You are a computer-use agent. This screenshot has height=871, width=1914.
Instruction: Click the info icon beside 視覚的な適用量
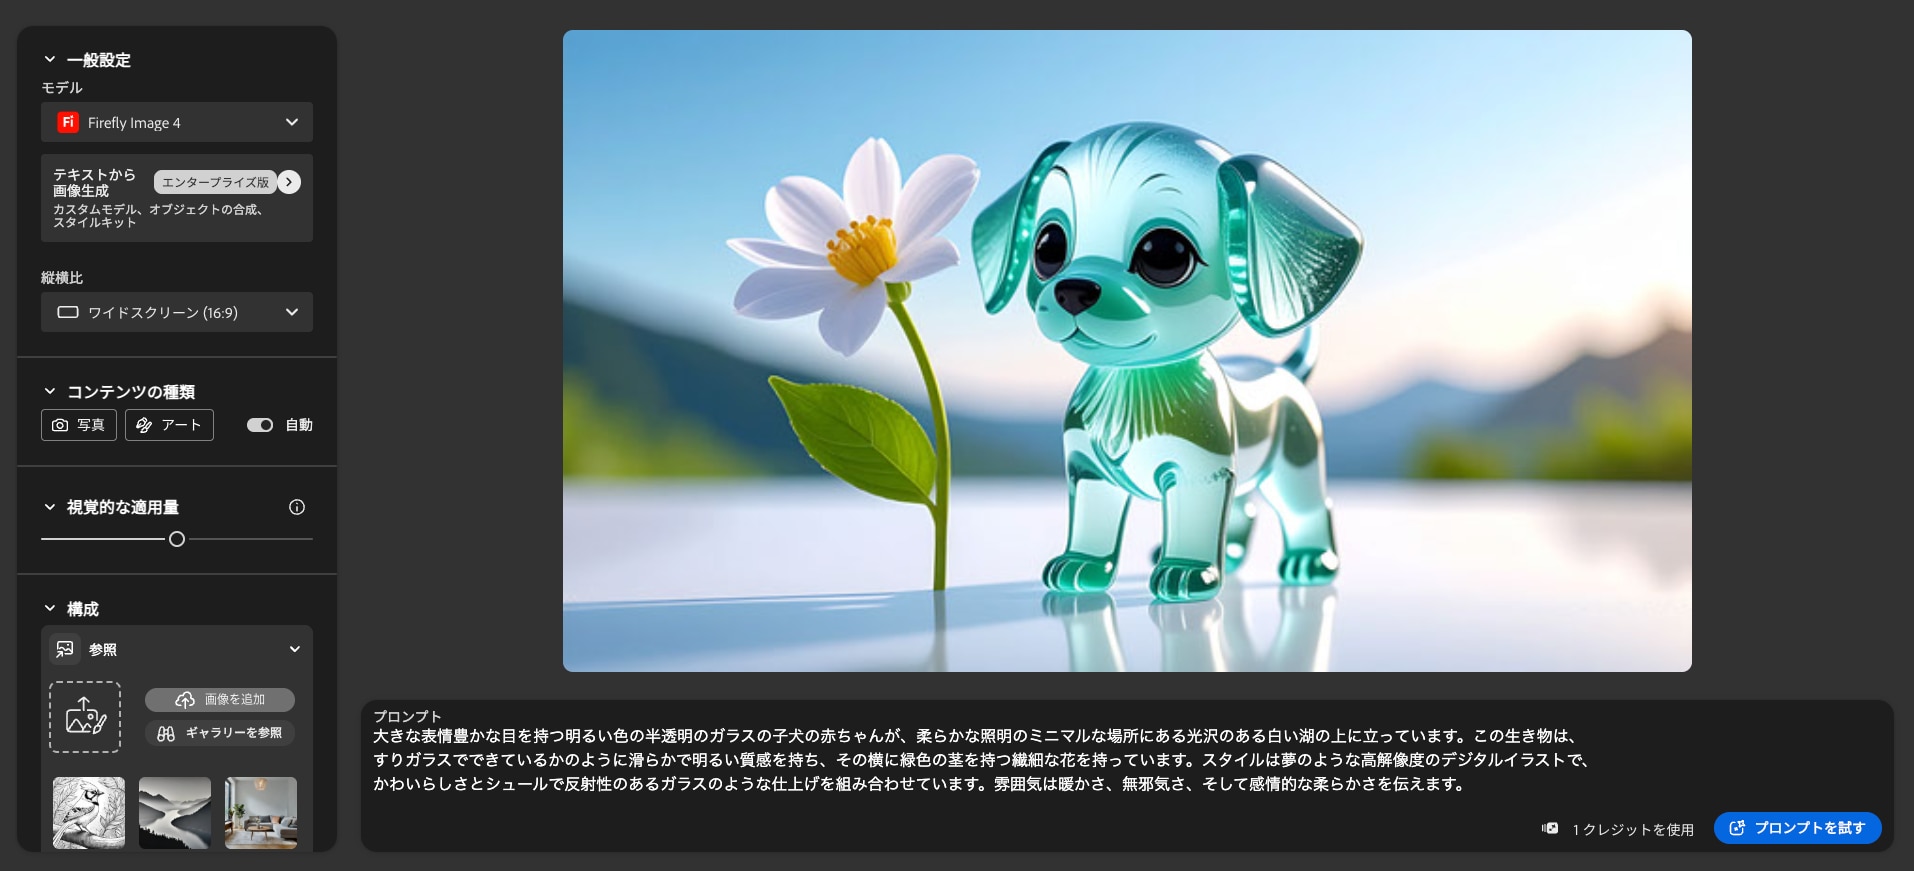pyautogui.click(x=297, y=507)
